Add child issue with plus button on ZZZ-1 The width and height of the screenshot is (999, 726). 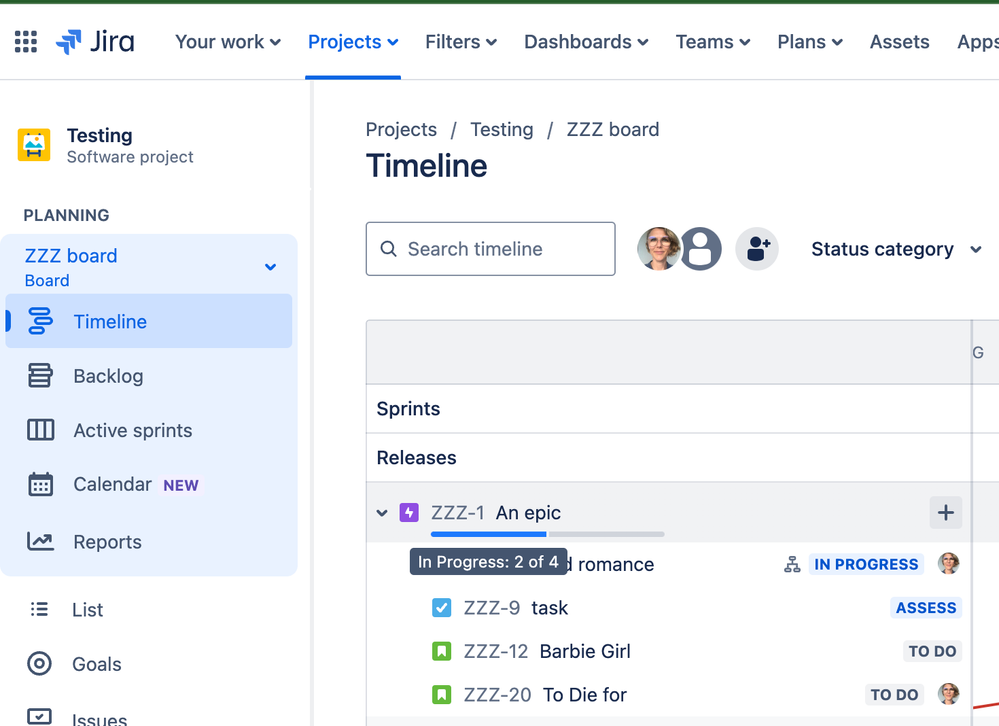pos(945,513)
